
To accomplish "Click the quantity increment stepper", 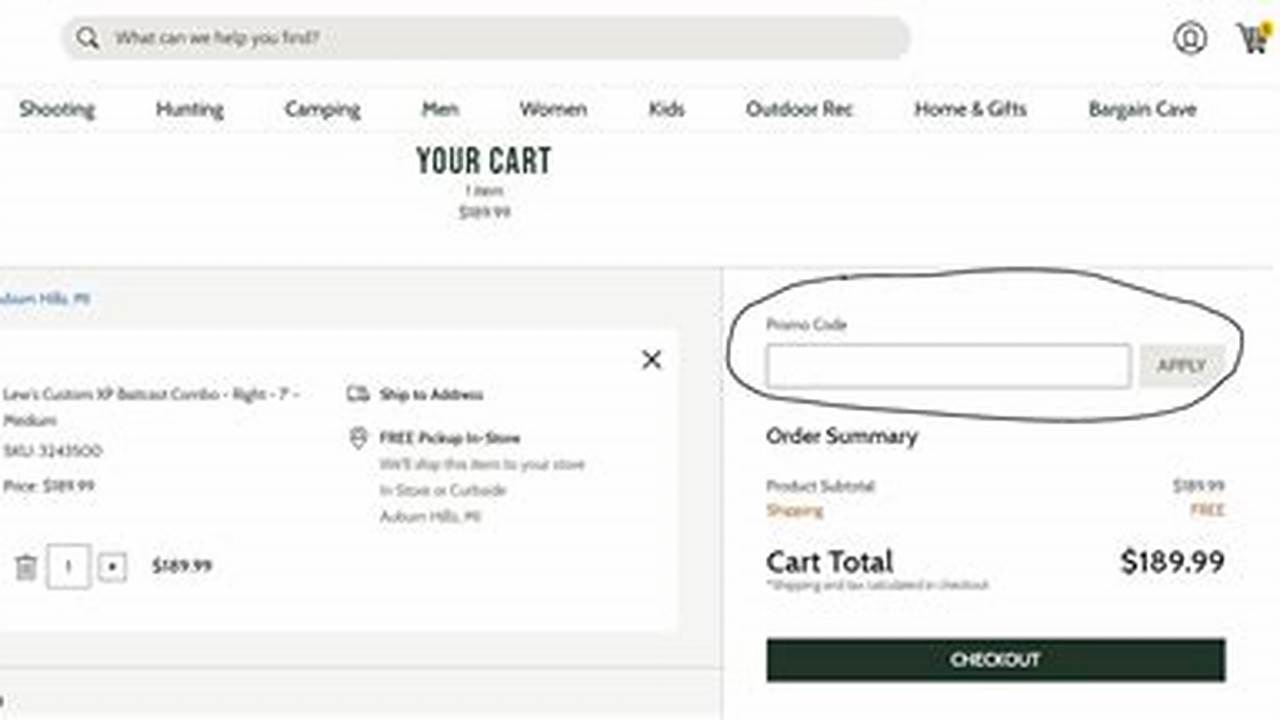I will coord(111,567).
